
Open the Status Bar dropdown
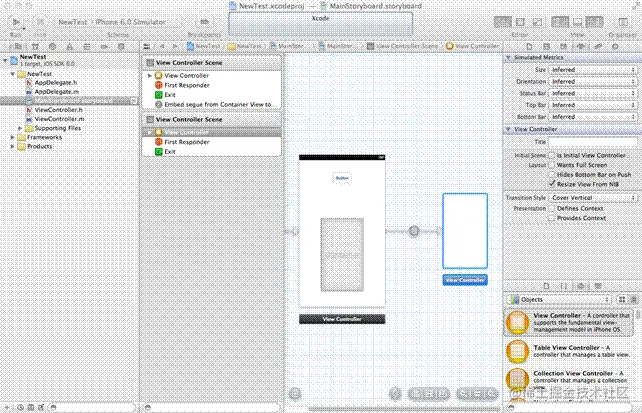click(592, 93)
